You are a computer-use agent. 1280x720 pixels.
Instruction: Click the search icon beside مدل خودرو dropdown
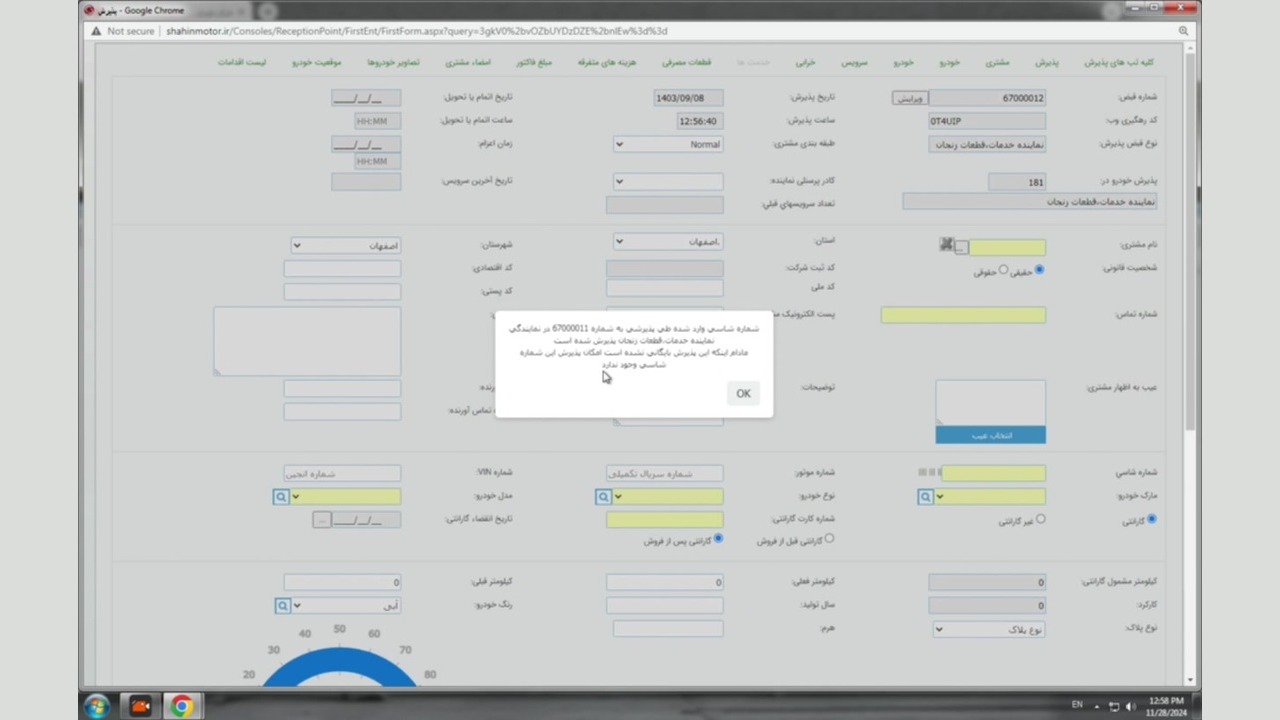point(281,496)
